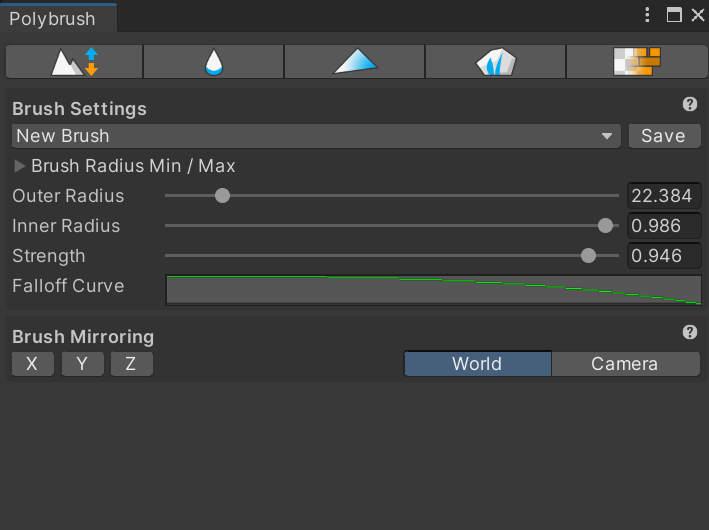Select the Sculpt (raise/lower) mode icon
The image size is (709, 530).
74,62
